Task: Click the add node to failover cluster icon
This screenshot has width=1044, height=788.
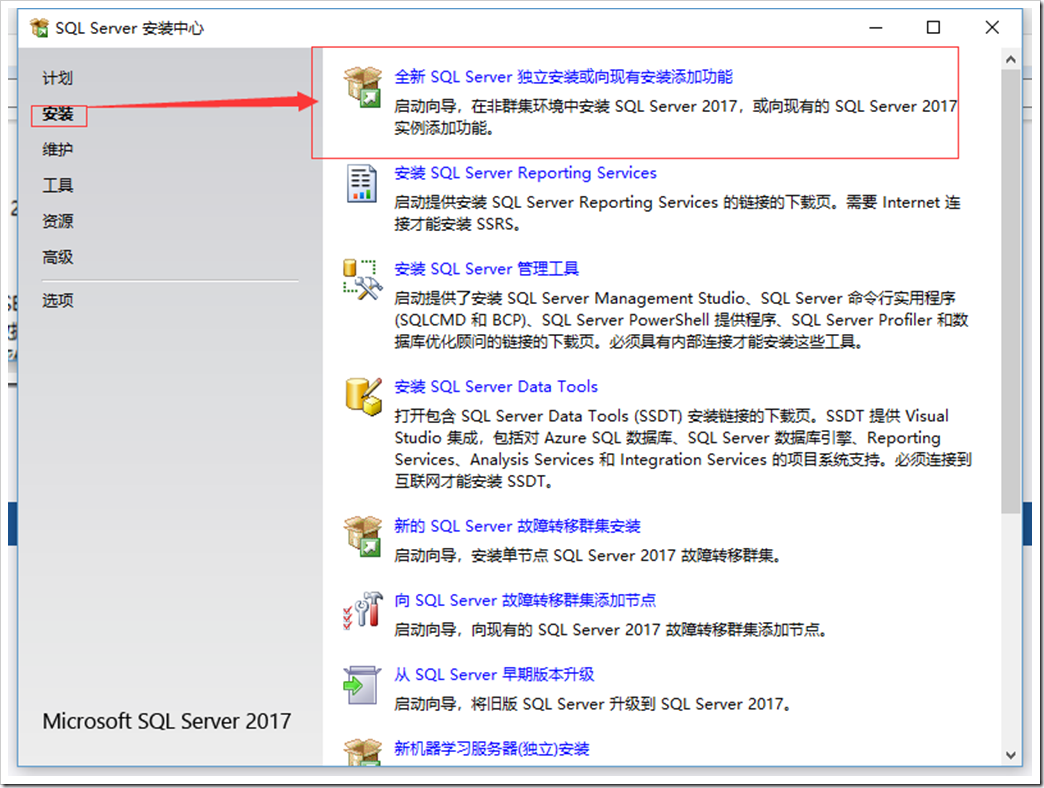Action: coord(363,610)
